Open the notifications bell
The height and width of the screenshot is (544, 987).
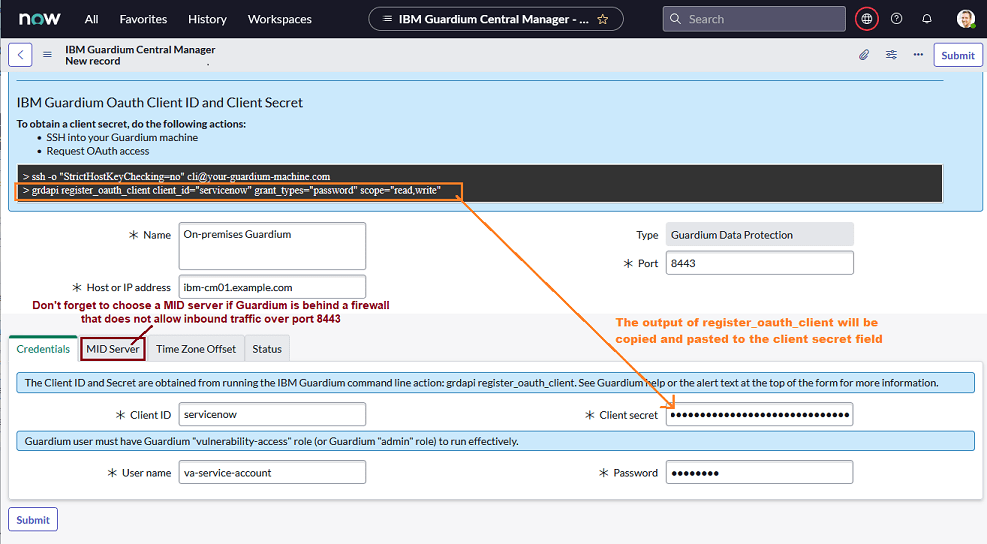(x=927, y=19)
